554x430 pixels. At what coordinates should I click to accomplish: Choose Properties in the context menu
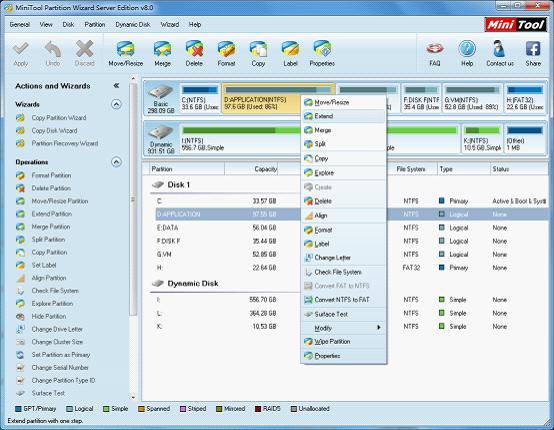343,356
